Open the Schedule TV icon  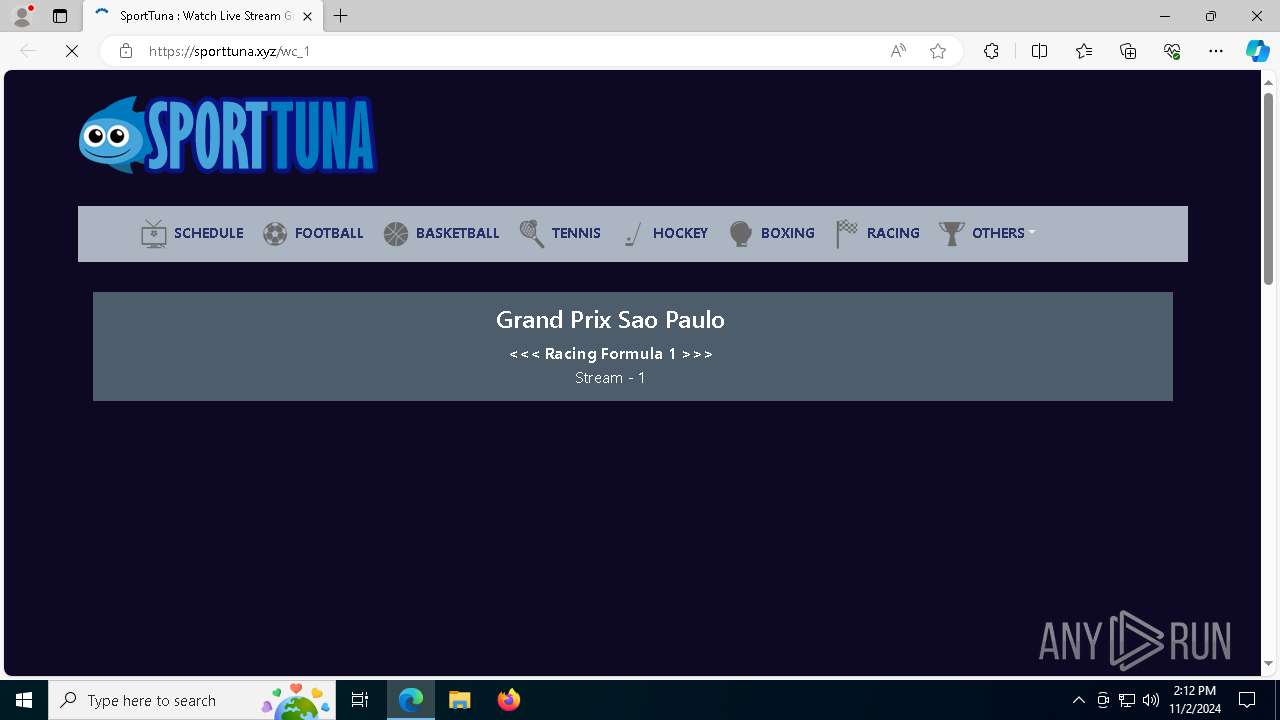(154, 233)
